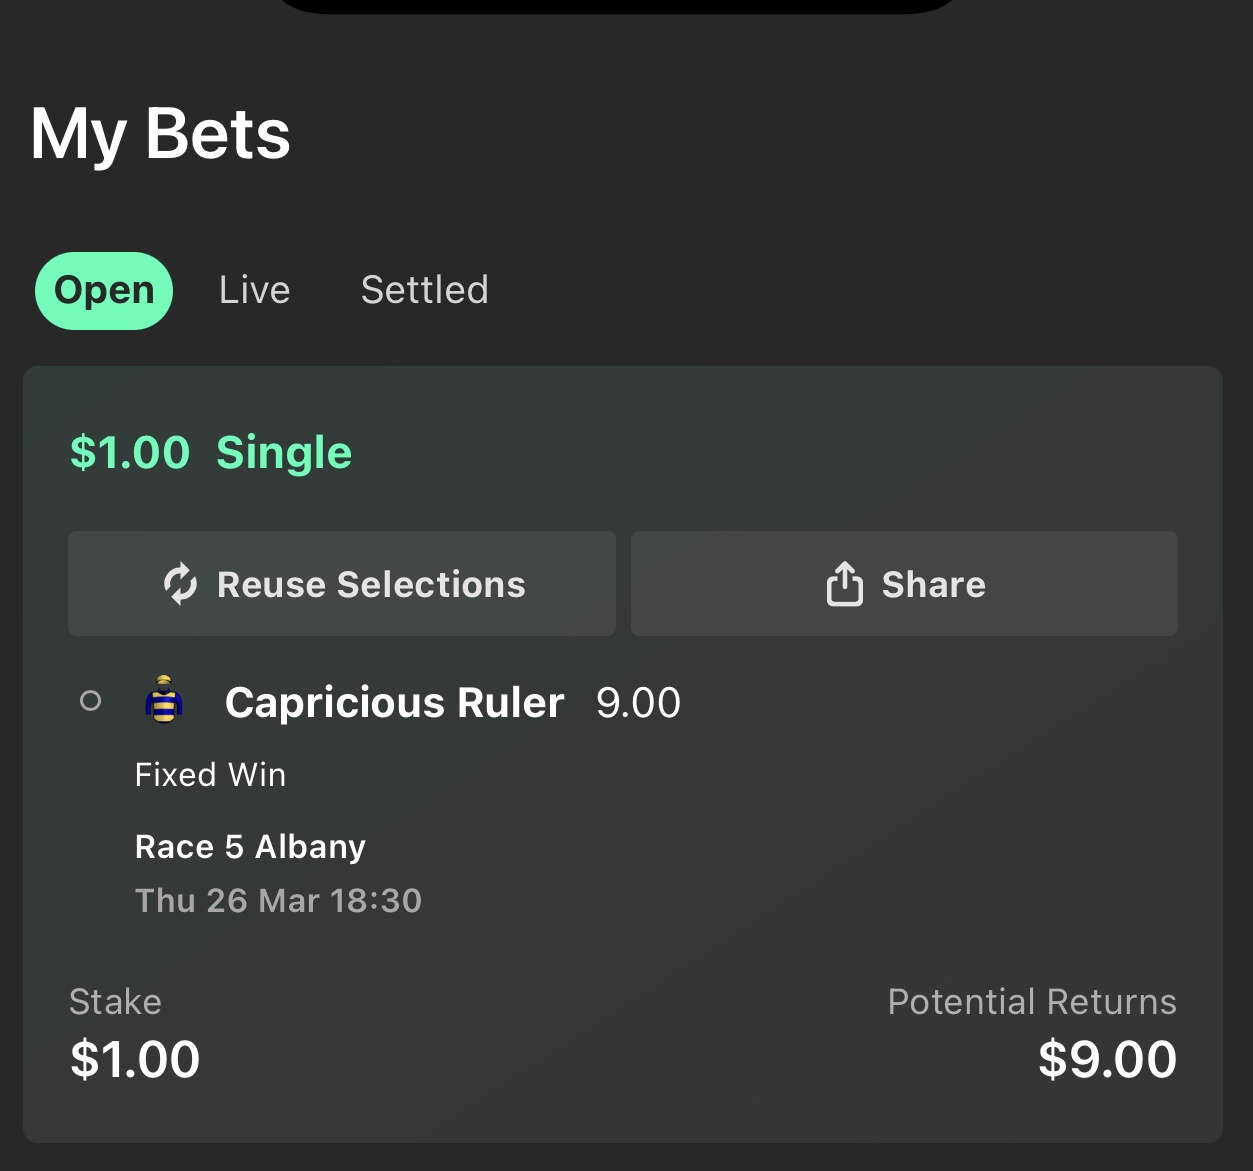The image size is (1253, 1171).
Task: Click the Stake label text
Action: point(115,1002)
